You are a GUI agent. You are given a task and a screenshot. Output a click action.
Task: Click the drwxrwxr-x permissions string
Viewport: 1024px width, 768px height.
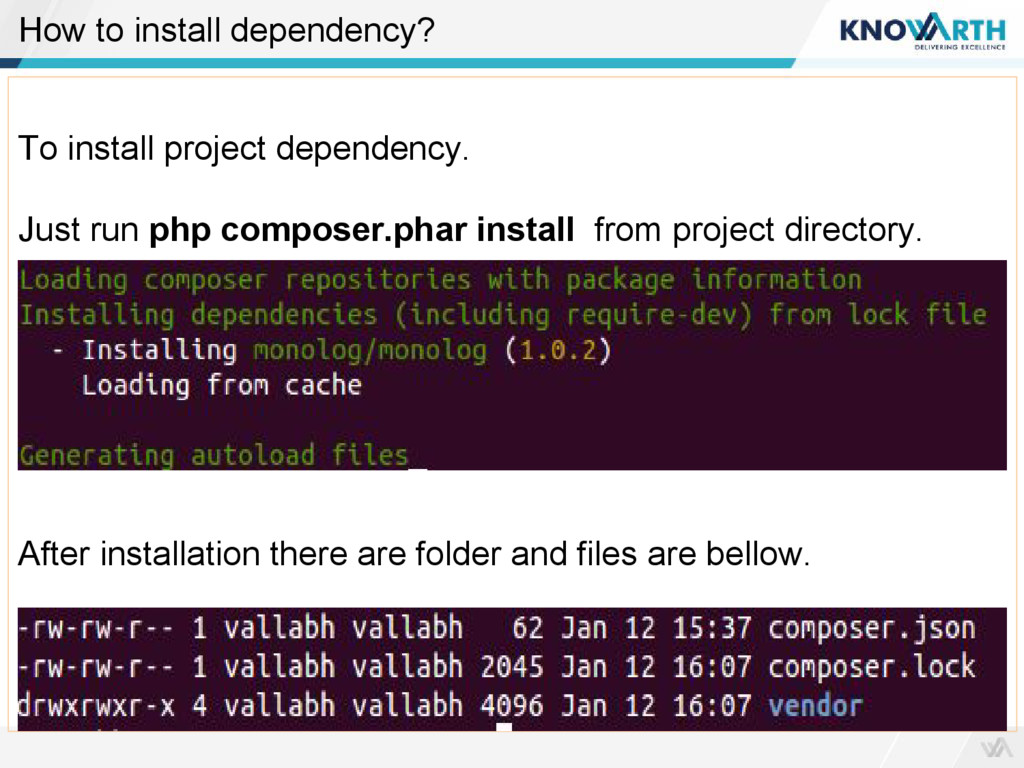96,706
